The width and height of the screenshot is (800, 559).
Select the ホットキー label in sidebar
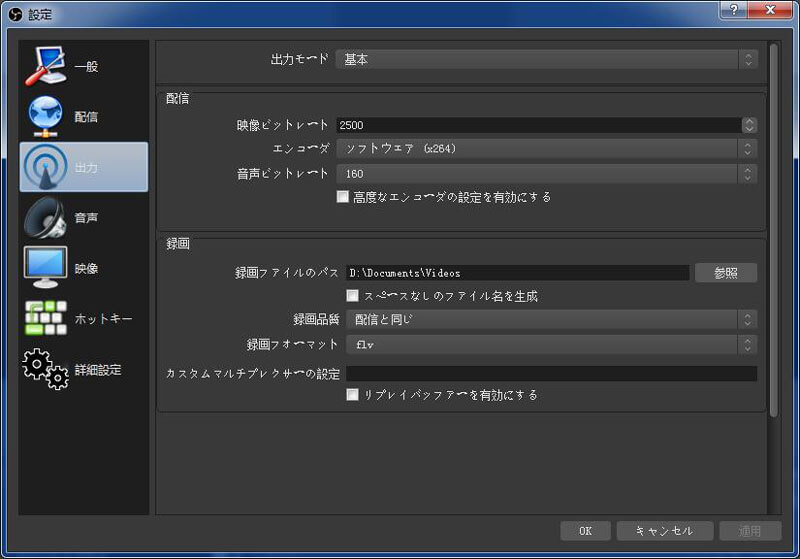click(104, 319)
